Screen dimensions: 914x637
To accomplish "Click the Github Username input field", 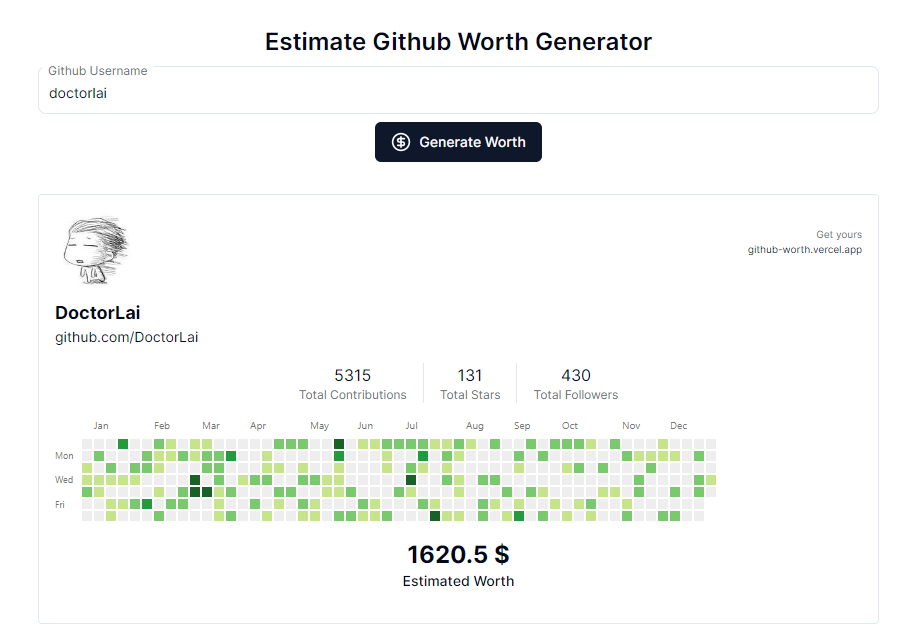I will [458, 93].
